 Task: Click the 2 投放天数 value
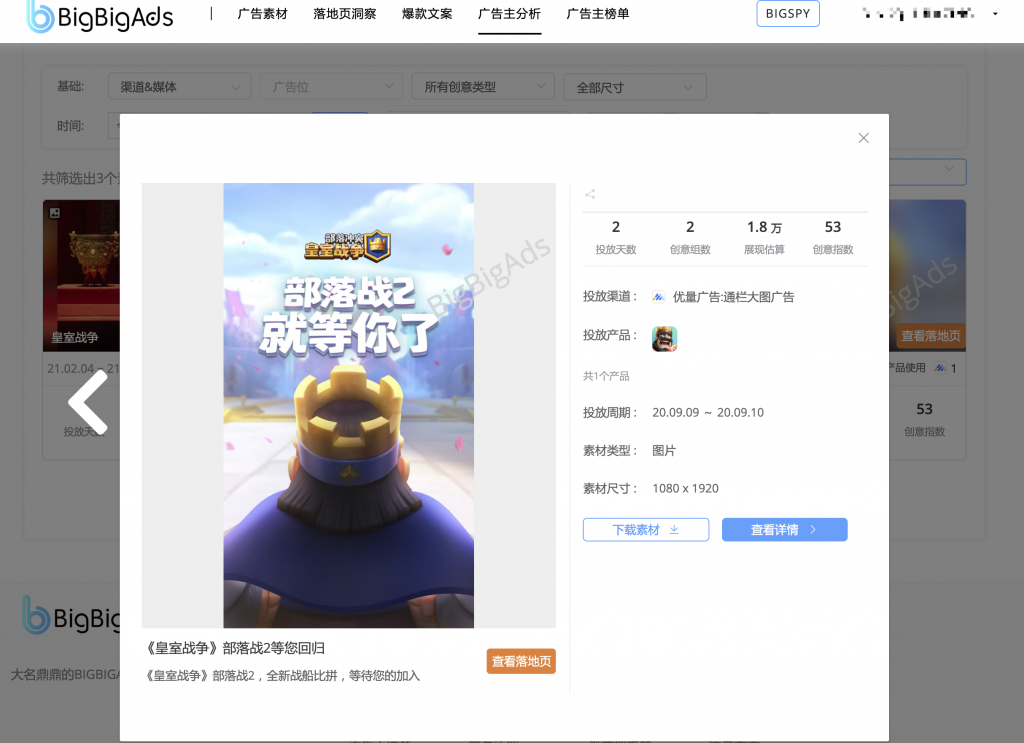coord(616,227)
